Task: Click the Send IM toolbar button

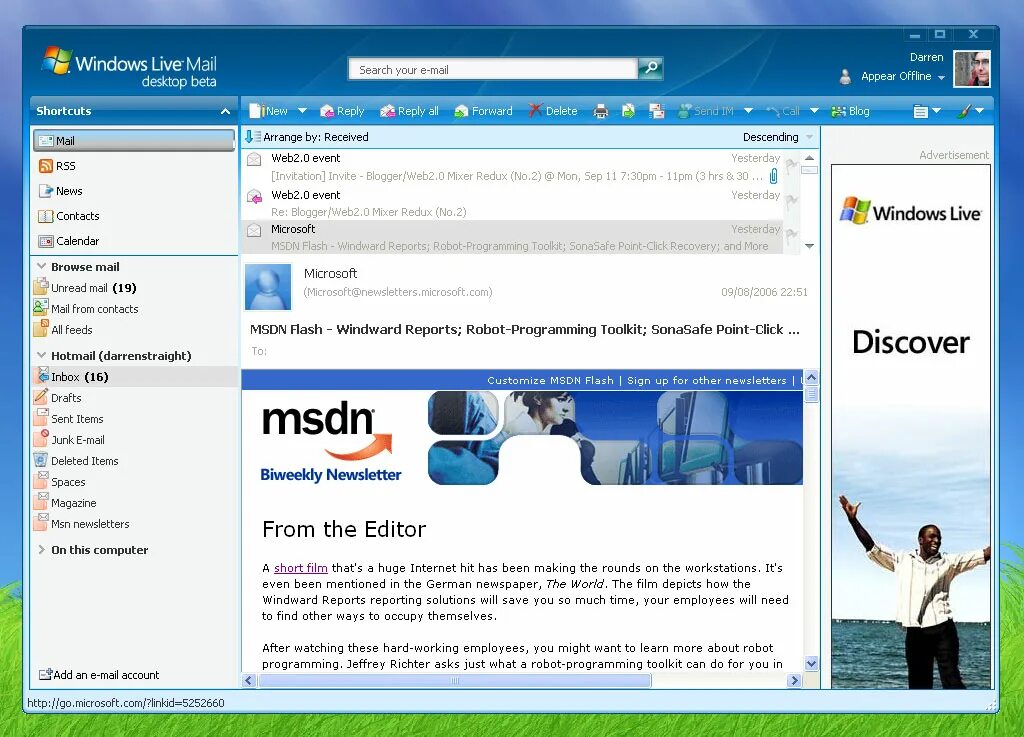Action: [x=706, y=111]
